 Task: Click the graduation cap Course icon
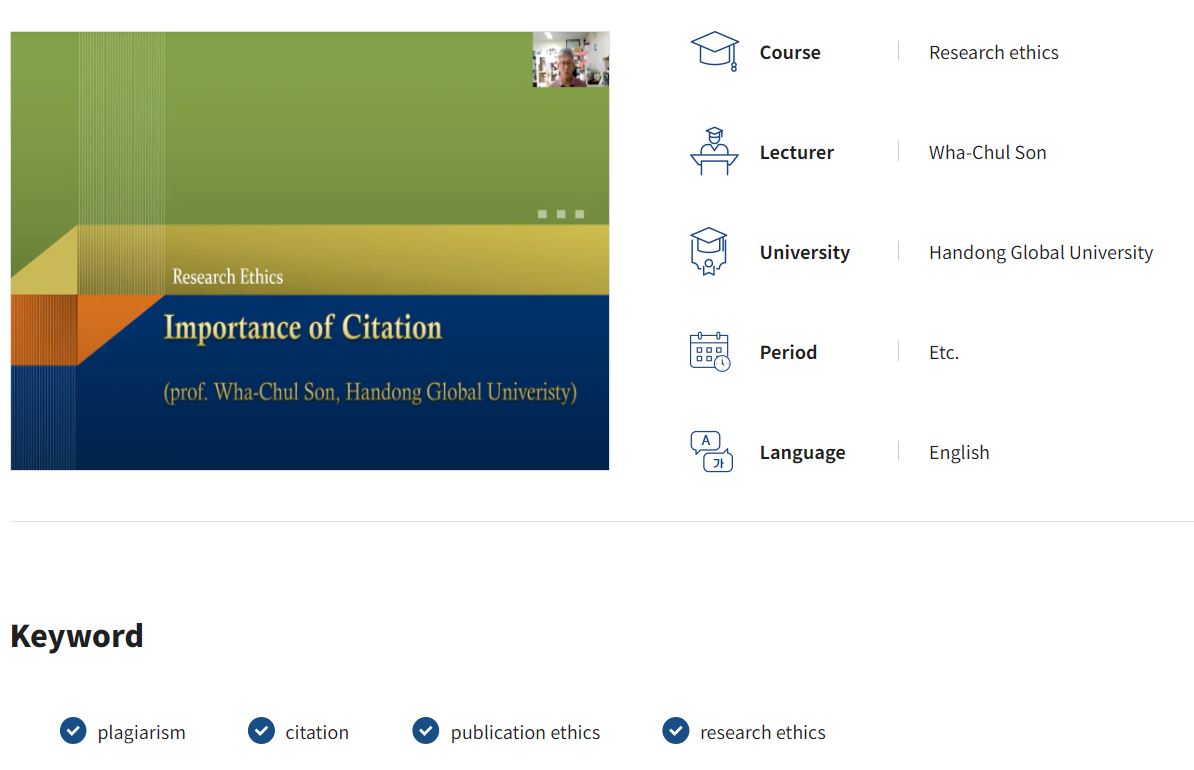tap(714, 51)
